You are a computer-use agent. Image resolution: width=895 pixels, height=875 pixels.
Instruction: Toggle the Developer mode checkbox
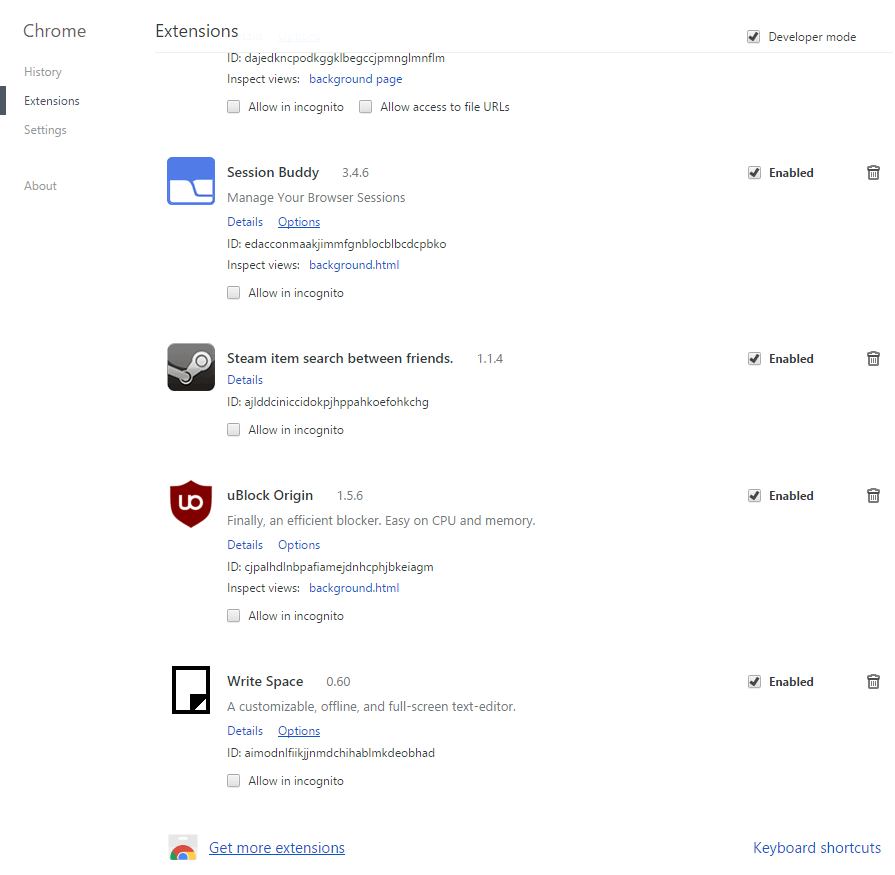[x=754, y=37]
